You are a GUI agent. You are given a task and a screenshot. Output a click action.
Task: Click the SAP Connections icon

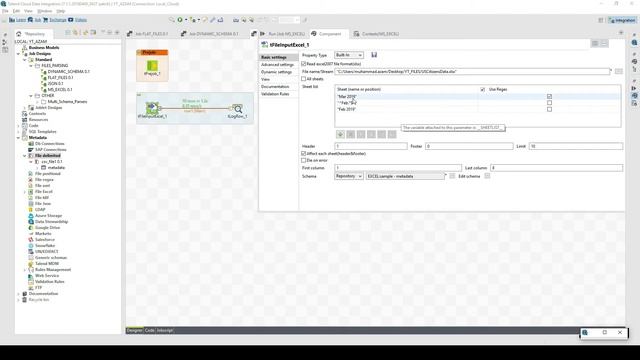click(x=31, y=150)
